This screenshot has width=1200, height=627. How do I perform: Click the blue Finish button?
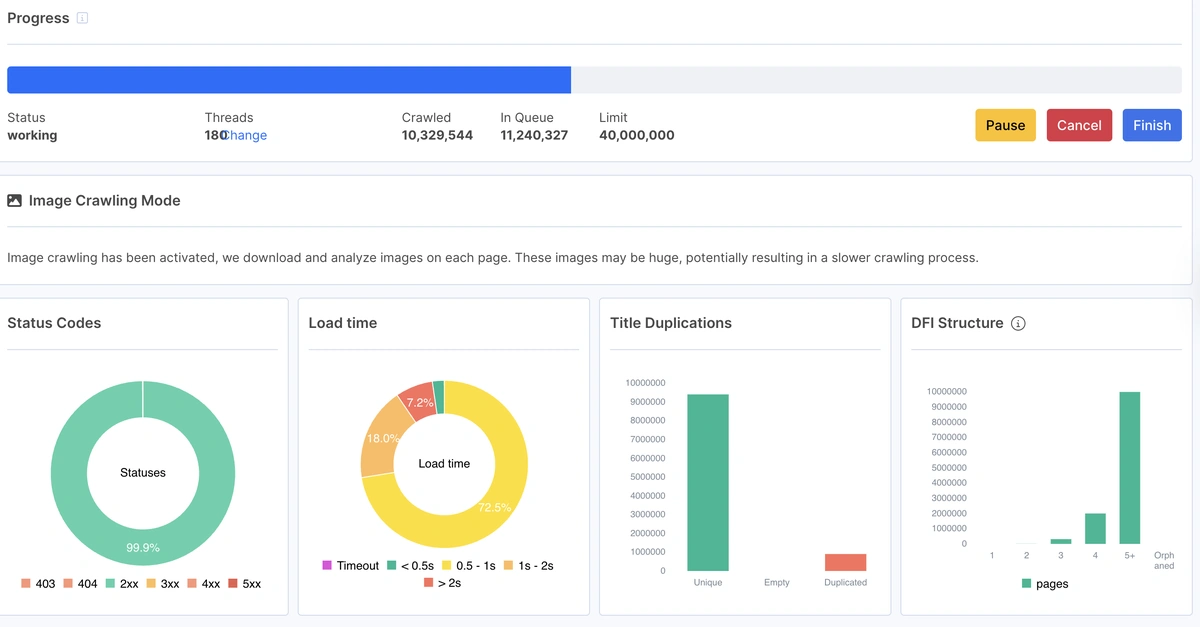[1151, 125]
